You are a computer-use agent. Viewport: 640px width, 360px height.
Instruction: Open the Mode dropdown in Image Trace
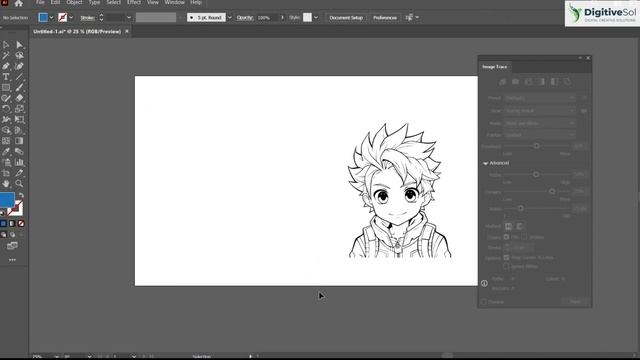coord(540,123)
